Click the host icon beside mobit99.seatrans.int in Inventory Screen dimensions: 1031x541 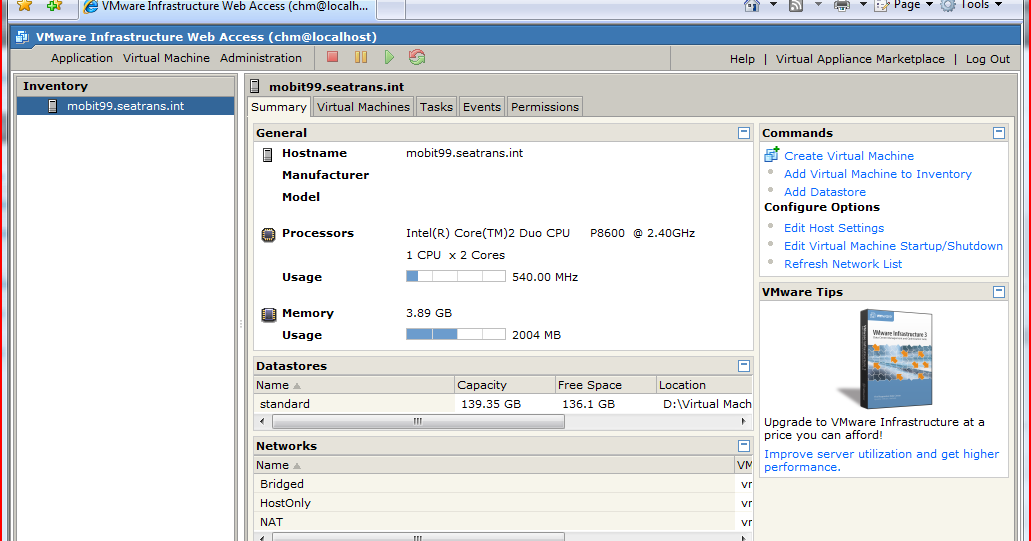(53, 106)
